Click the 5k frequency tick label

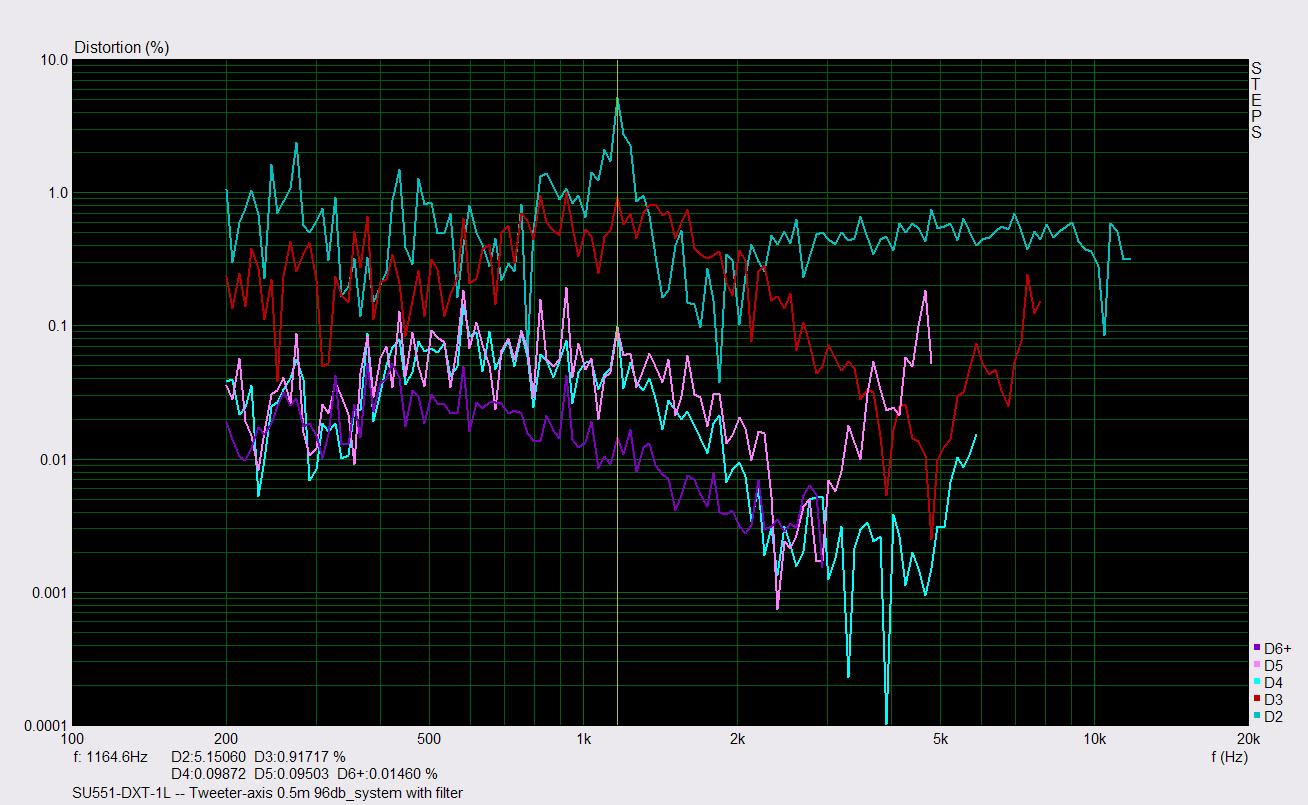pos(940,740)
